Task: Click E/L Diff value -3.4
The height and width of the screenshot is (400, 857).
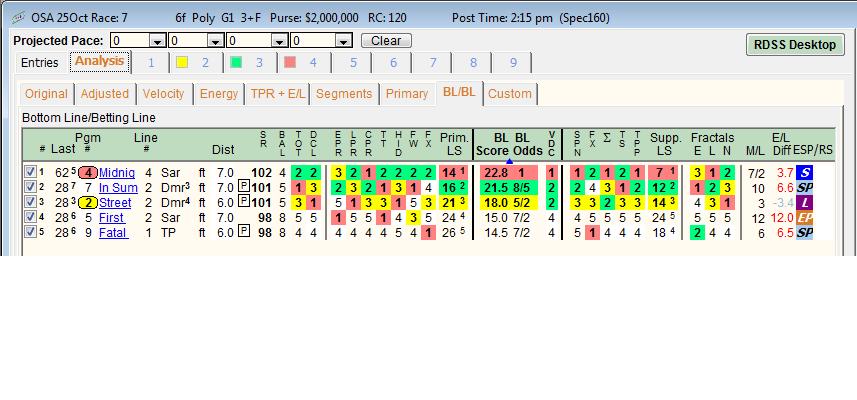Action: 781,203
